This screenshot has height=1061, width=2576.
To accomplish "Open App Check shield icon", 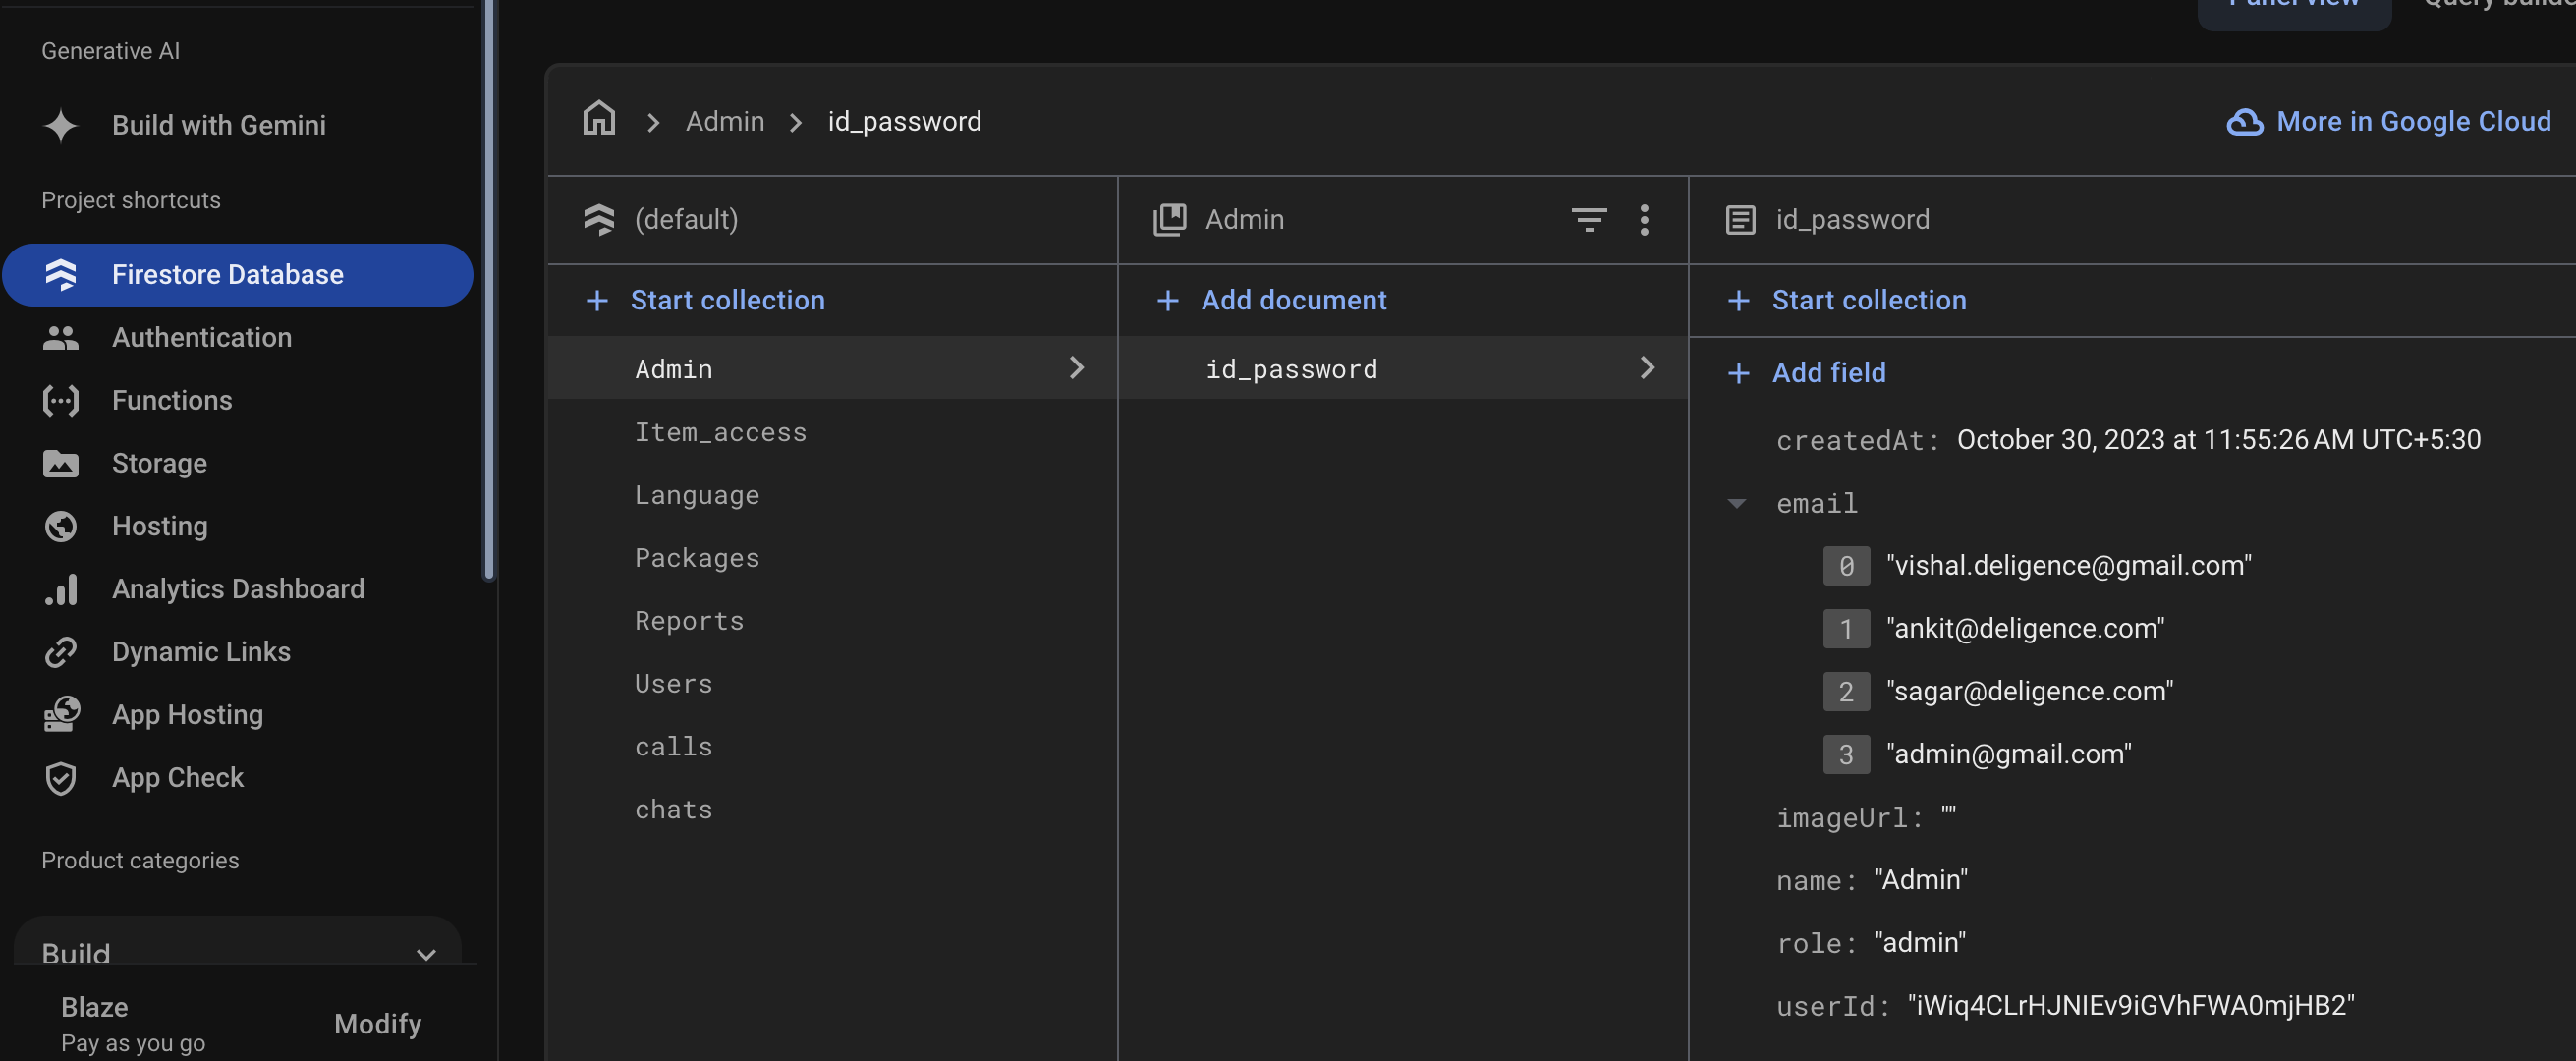I will pos(61,778).
